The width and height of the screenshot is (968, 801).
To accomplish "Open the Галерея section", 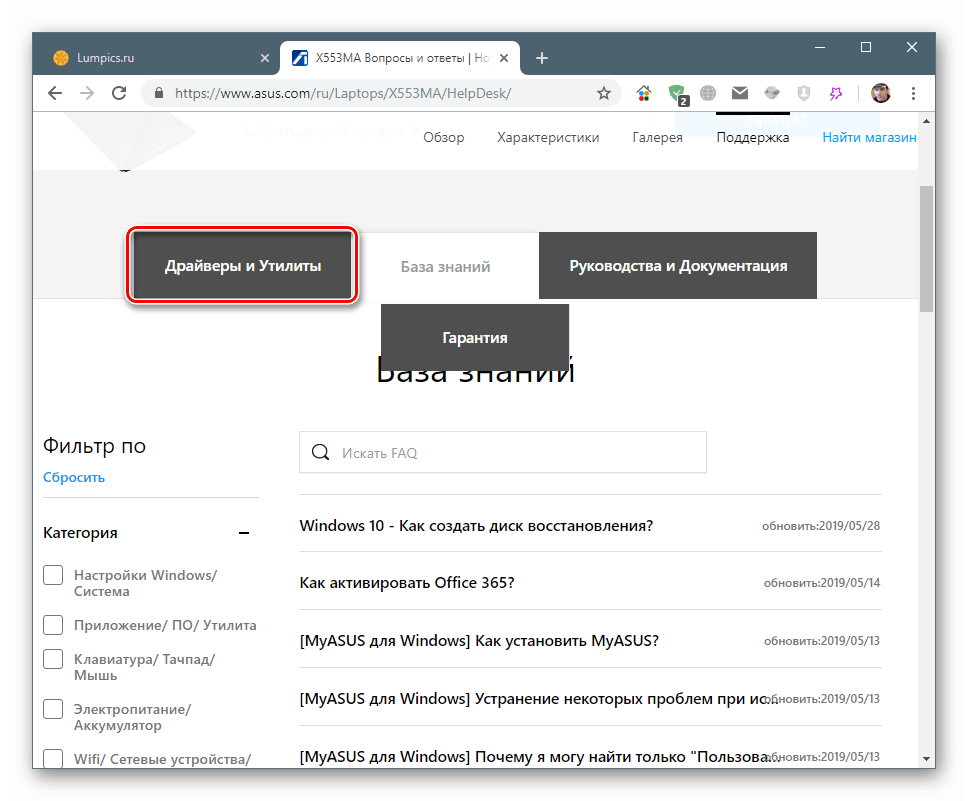I will [657, 137].
